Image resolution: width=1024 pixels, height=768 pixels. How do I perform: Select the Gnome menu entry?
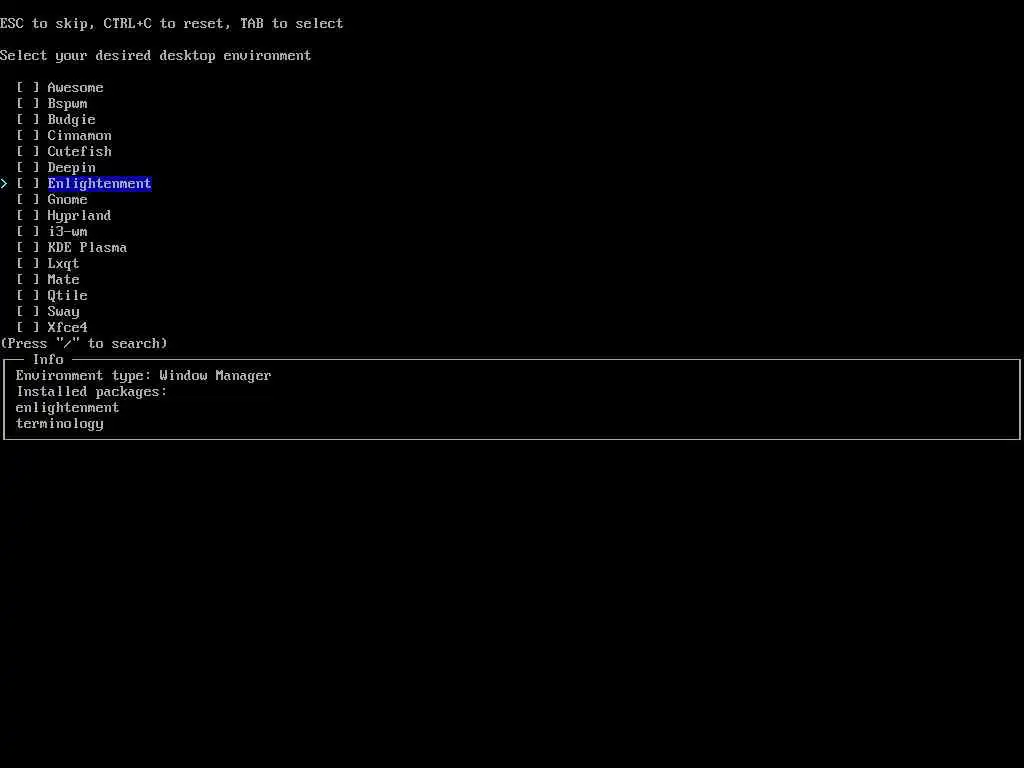[x=67, y=199]
